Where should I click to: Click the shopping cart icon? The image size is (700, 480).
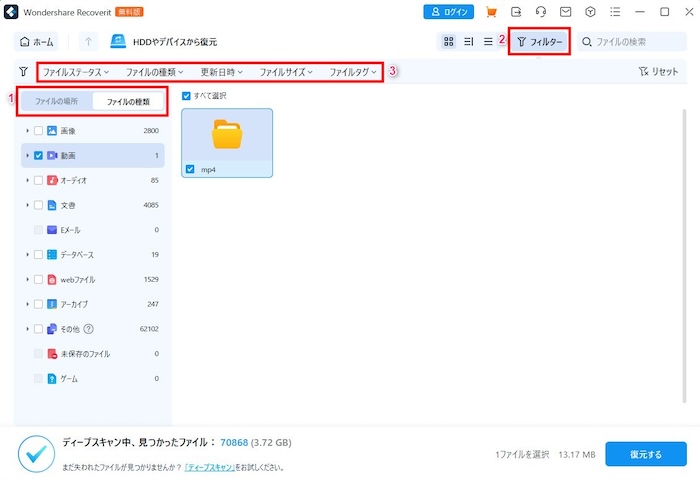pos(491,12)
